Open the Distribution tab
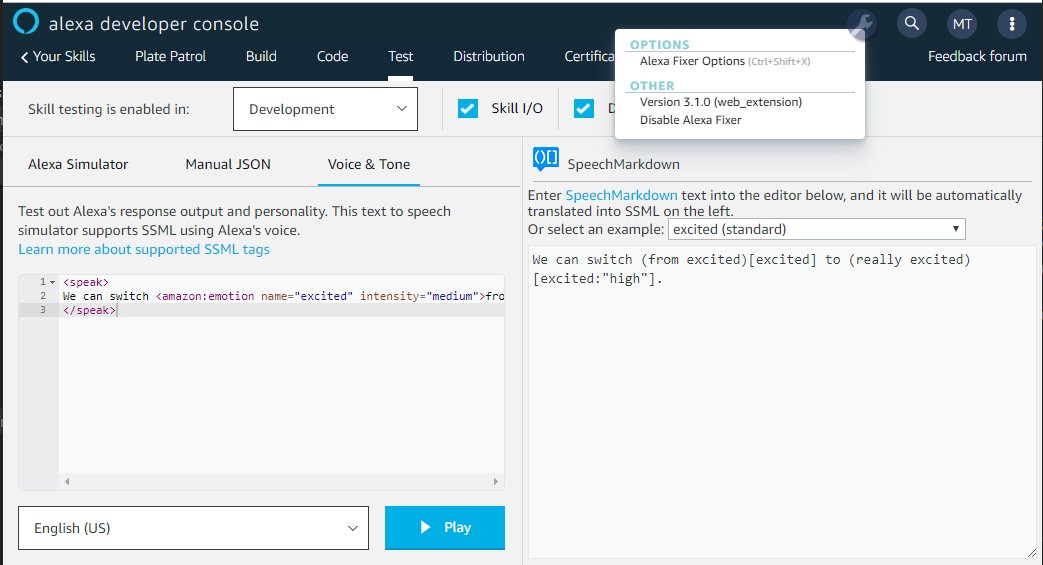This screenshot has height=565, width=1043. pos(489,57)
